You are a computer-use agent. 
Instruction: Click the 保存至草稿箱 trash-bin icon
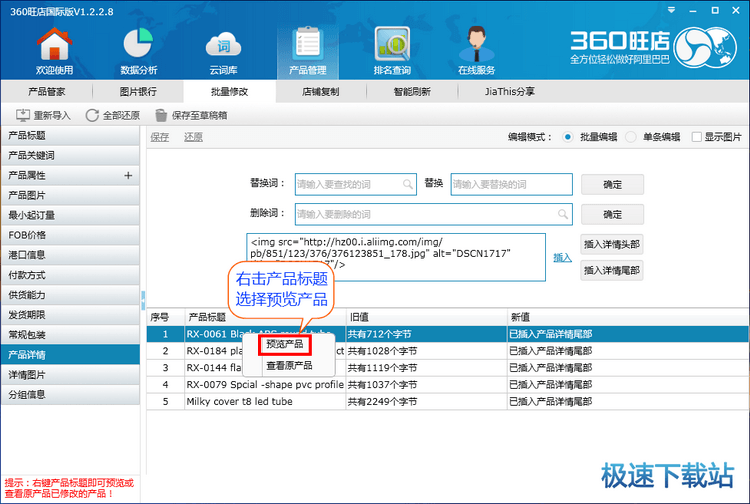[x=161, y=115]
